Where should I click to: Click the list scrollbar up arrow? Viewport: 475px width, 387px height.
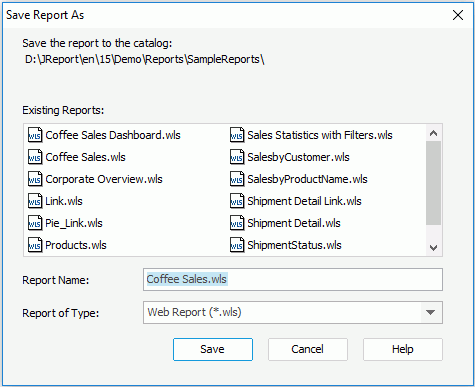pyautogui.click(x=433, y=133)
